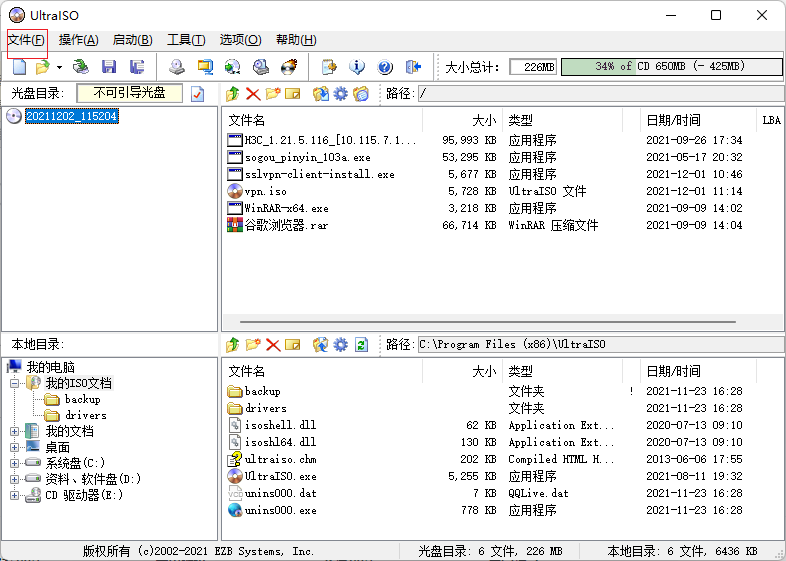The image size is (786, 561).
Task: Expand the 我的文档 tree node
Action: [x=15, y=431]
